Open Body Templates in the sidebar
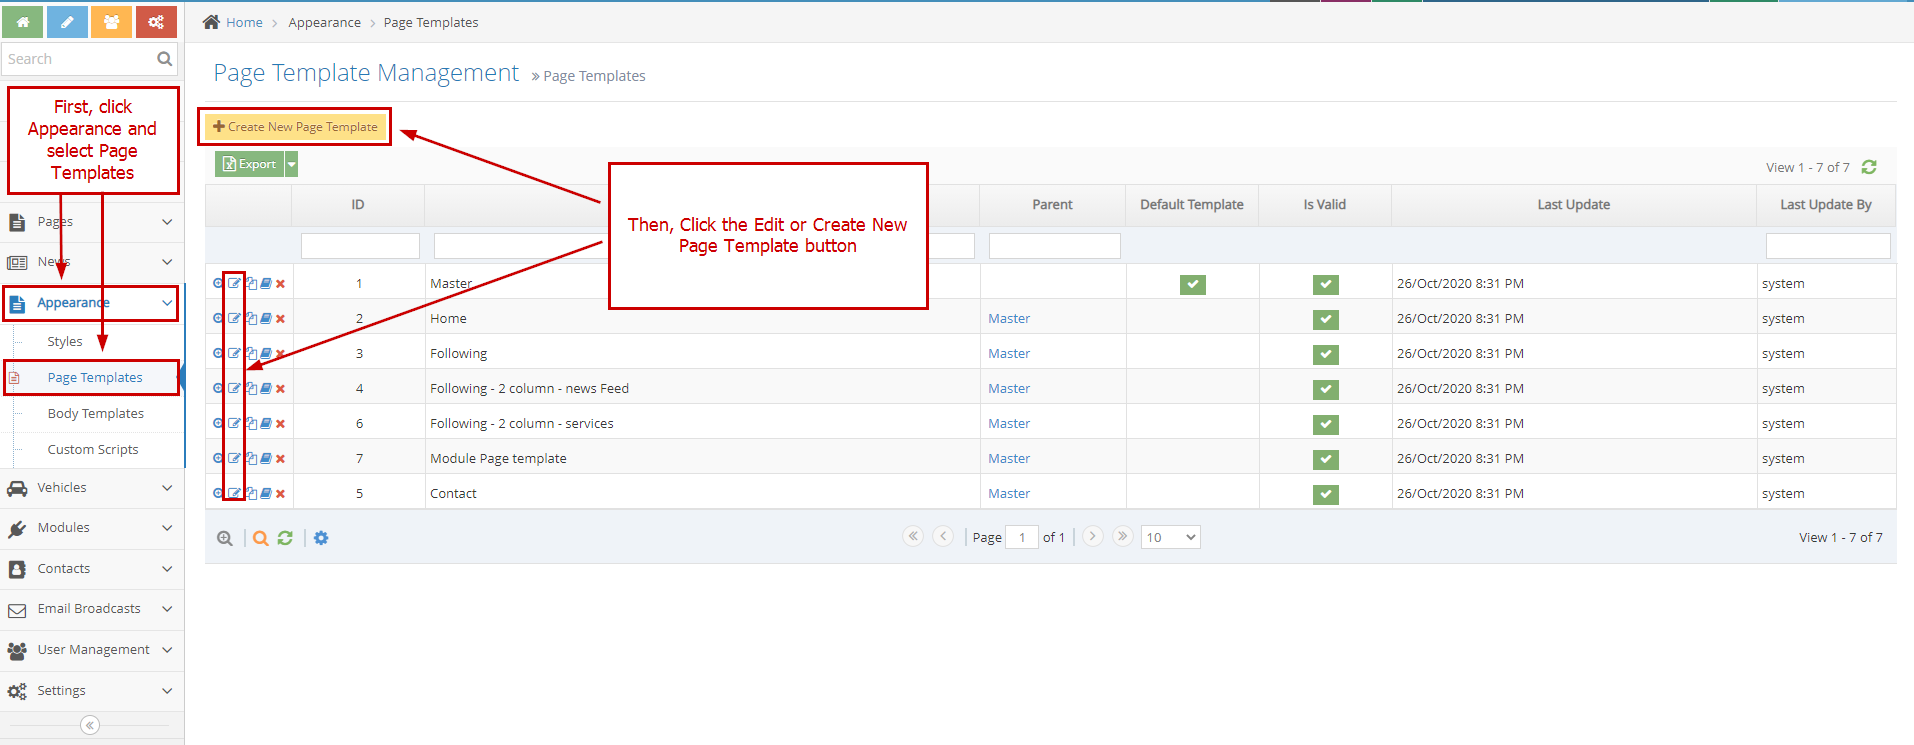 click(96, 414)
